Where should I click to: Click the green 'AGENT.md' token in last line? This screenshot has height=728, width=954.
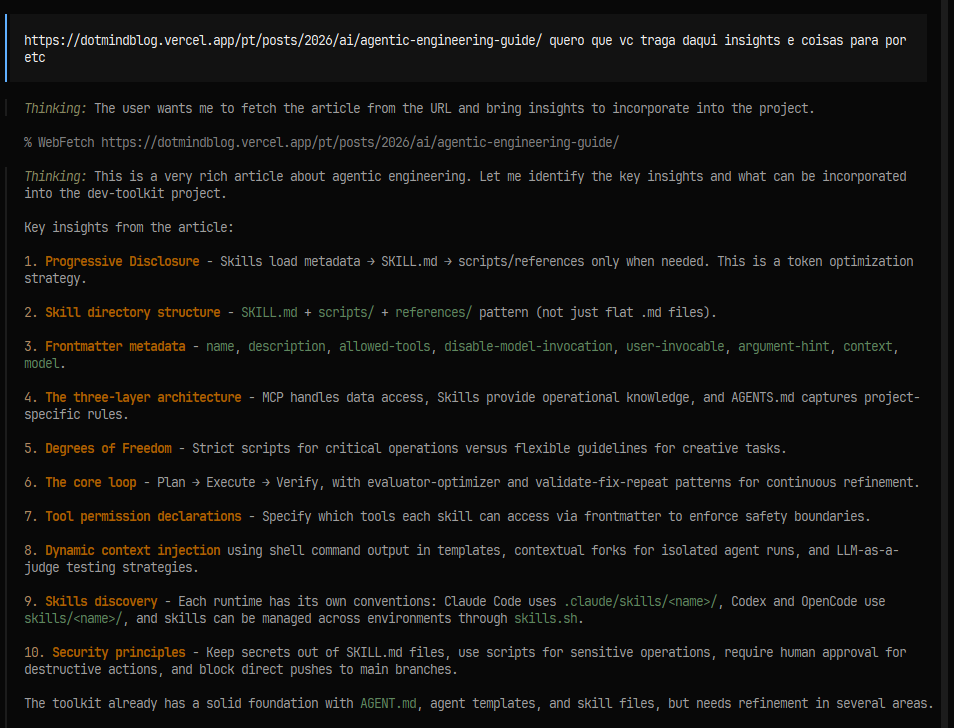[x=388, y=704]
